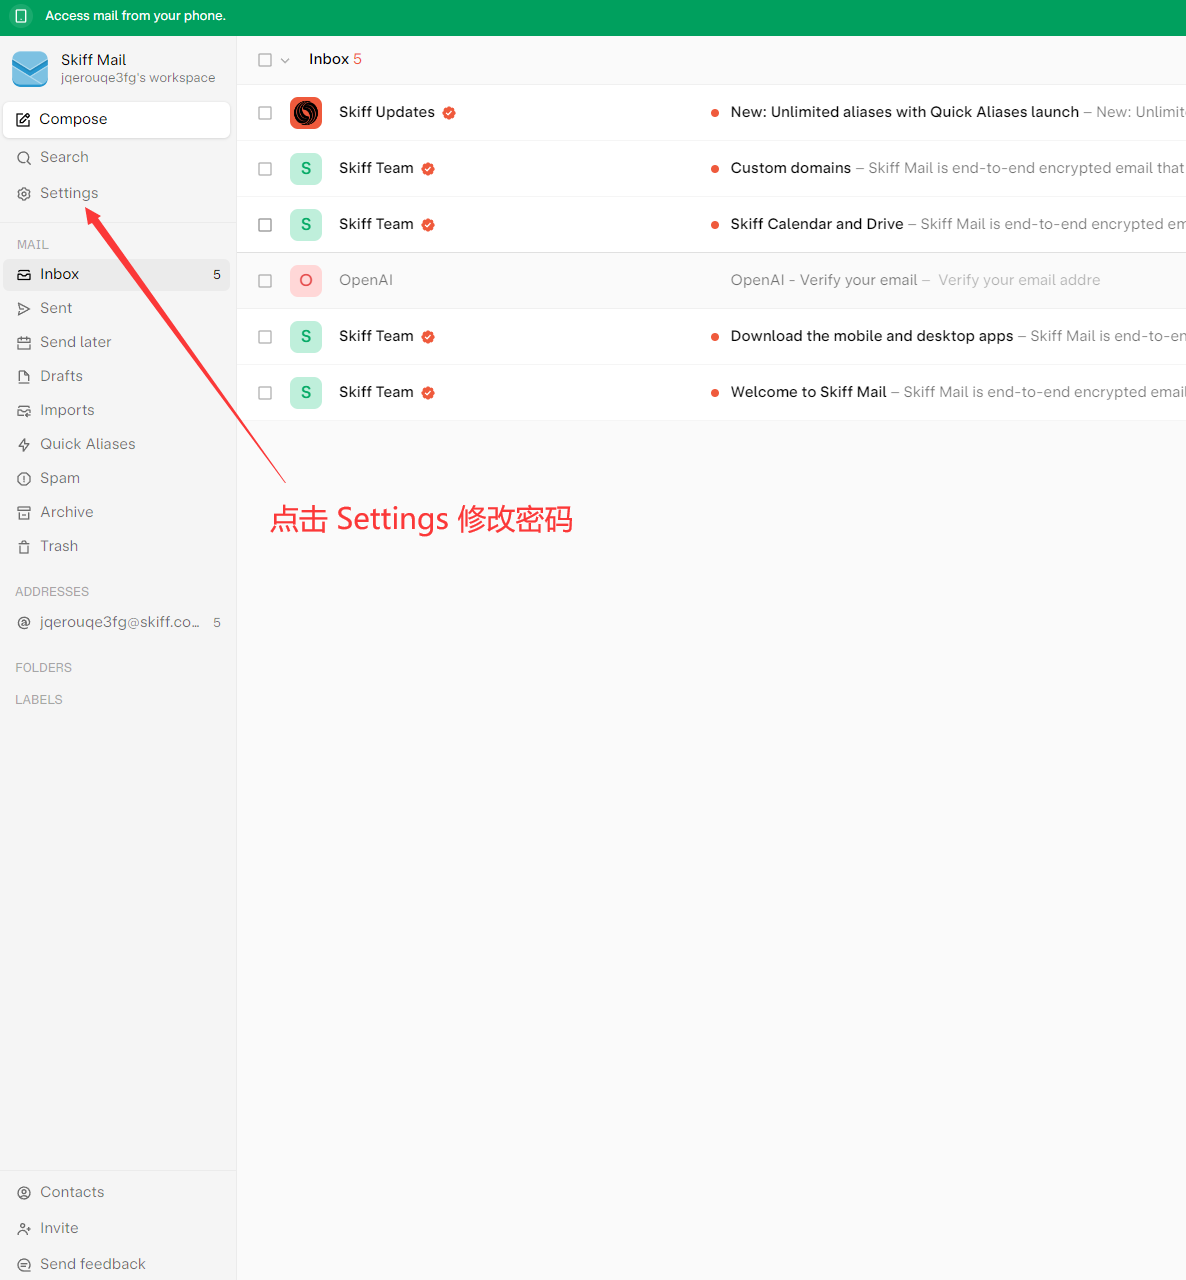Tick the Welcome to Skiff Mail checkbox
The image size is (1186, 1280).
click(x=265, y=393)
